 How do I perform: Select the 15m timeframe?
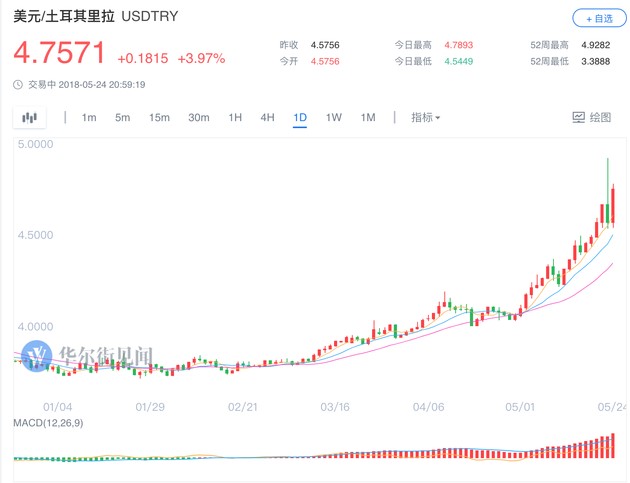[159, 118]
